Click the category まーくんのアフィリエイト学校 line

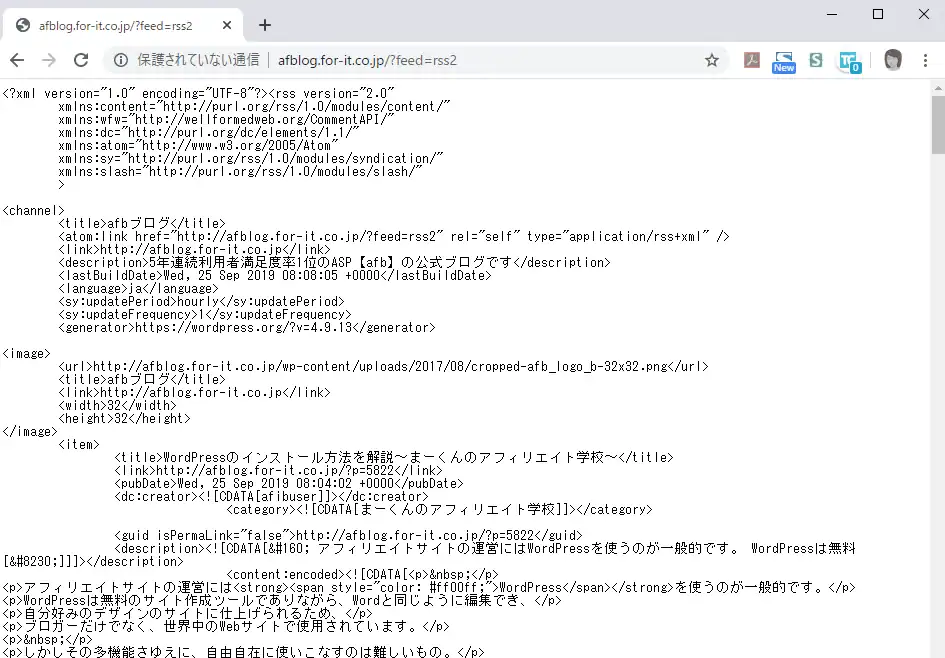(439, 510)
